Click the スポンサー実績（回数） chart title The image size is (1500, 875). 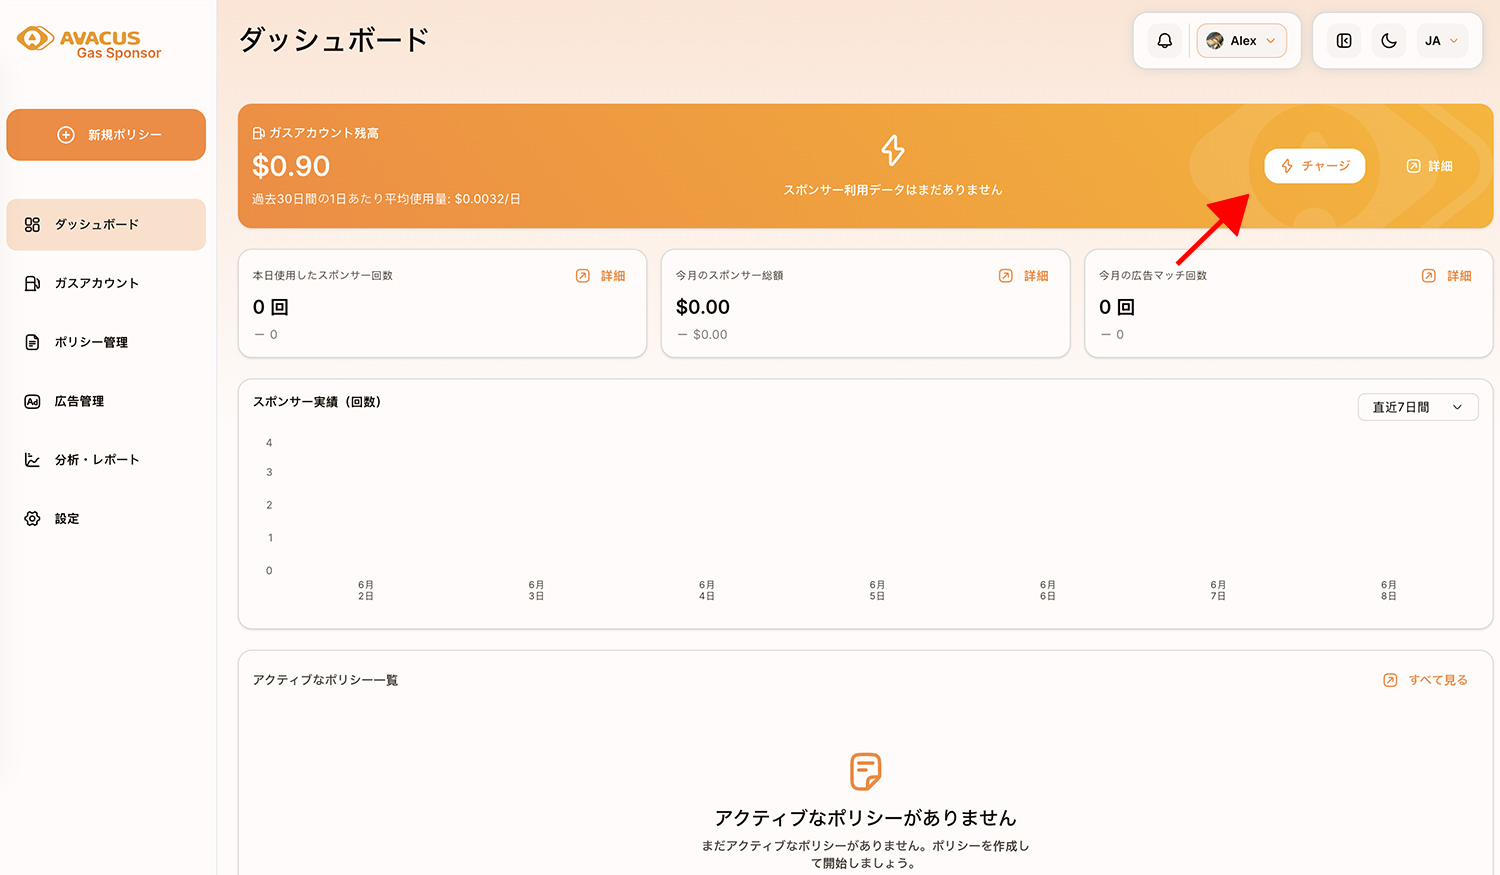[x=317, y=402]
